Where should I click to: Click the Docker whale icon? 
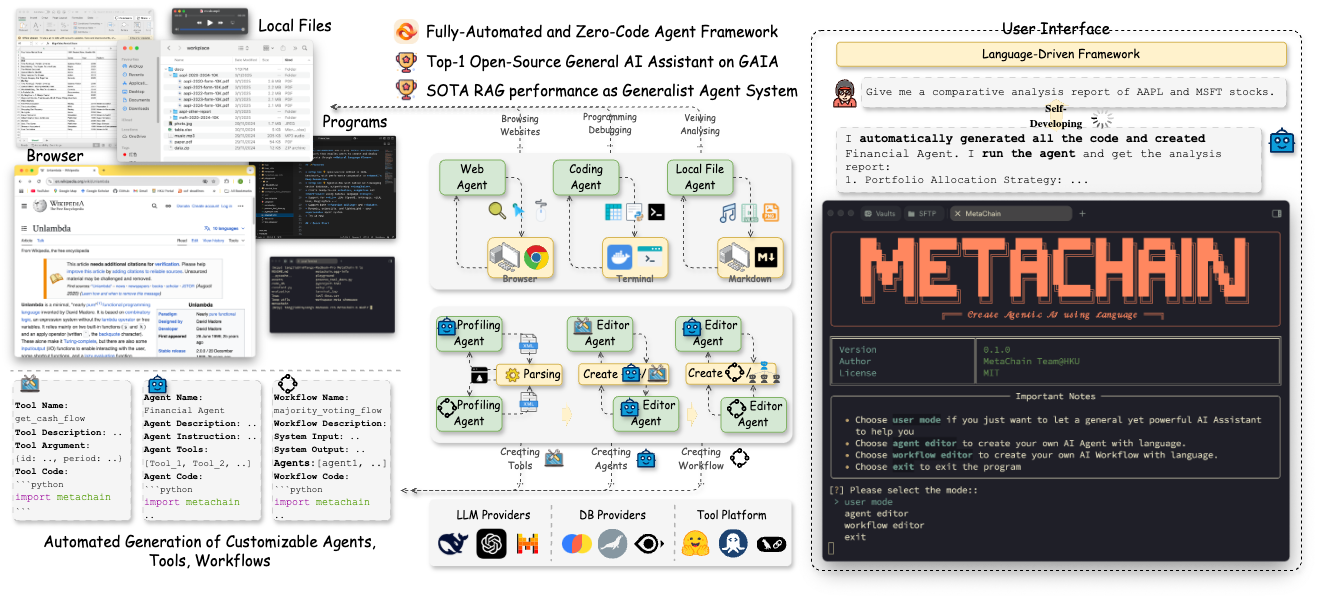coord(619,258)
